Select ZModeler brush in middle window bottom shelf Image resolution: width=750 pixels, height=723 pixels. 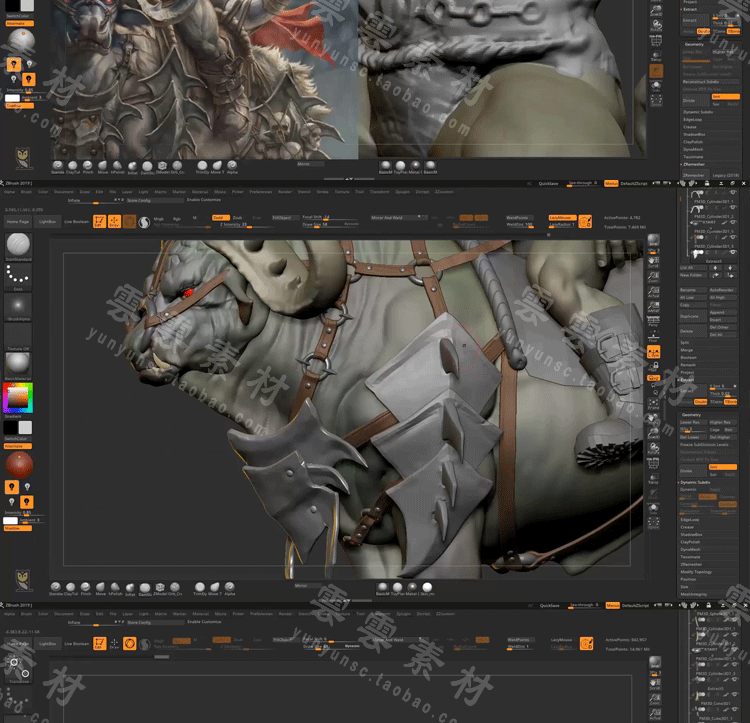[160, 587]
